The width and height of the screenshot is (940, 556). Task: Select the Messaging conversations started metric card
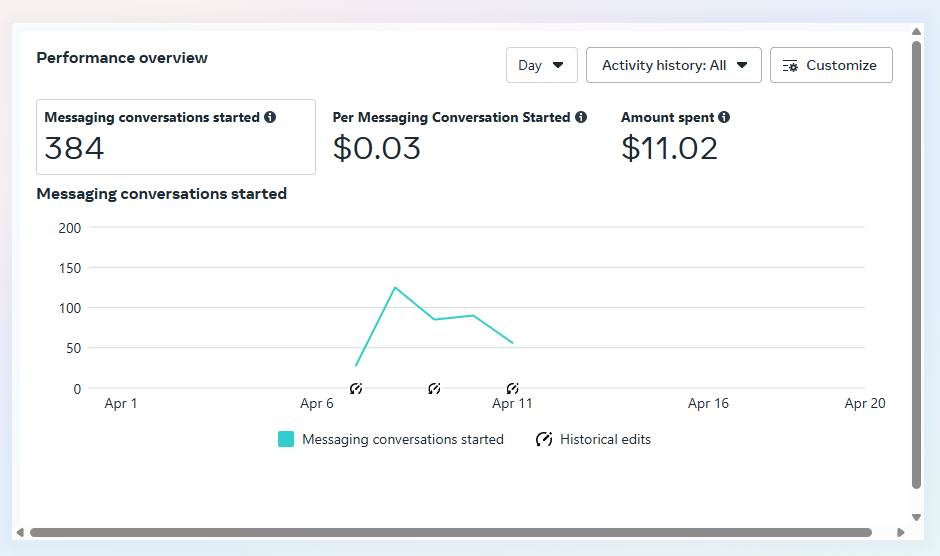point(176,137)
